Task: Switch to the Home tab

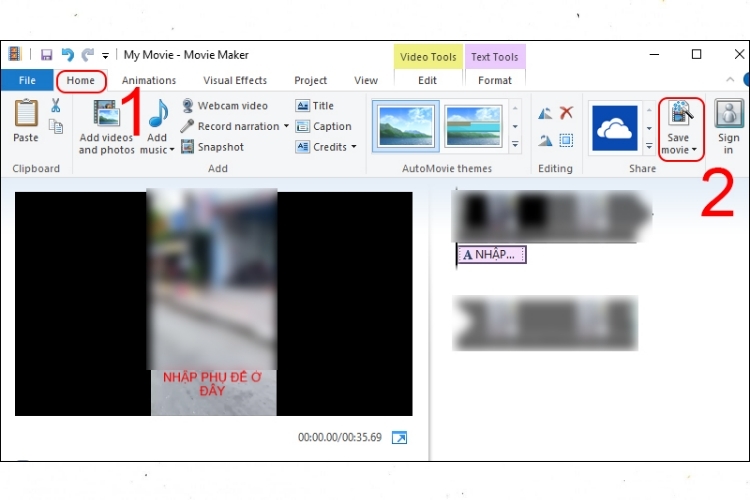Action: click(x=81, y=80)
